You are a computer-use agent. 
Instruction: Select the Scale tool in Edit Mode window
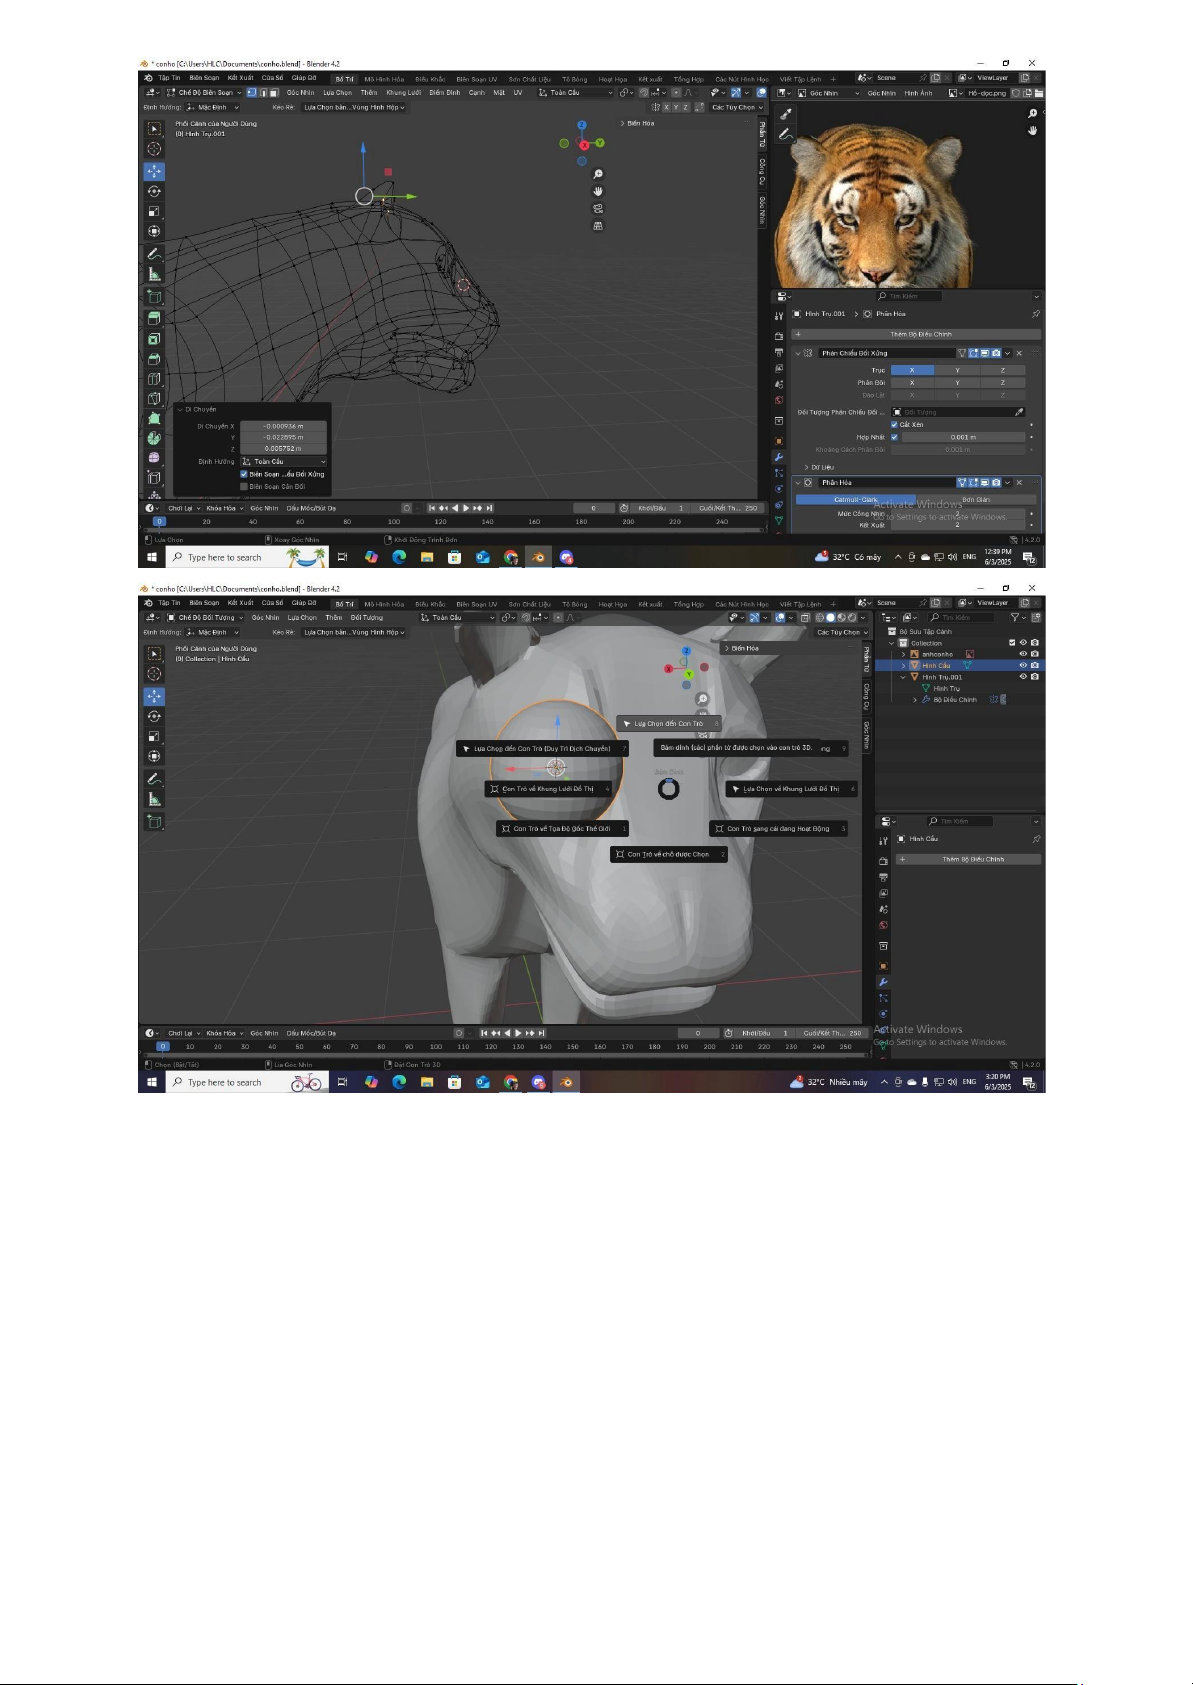click(x=154, y=211)
